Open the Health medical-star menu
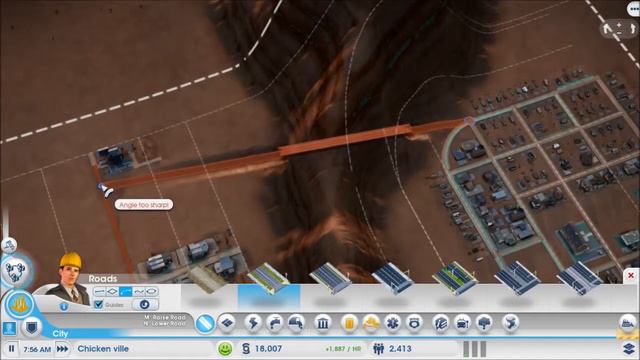 click(x=392, y=323)
